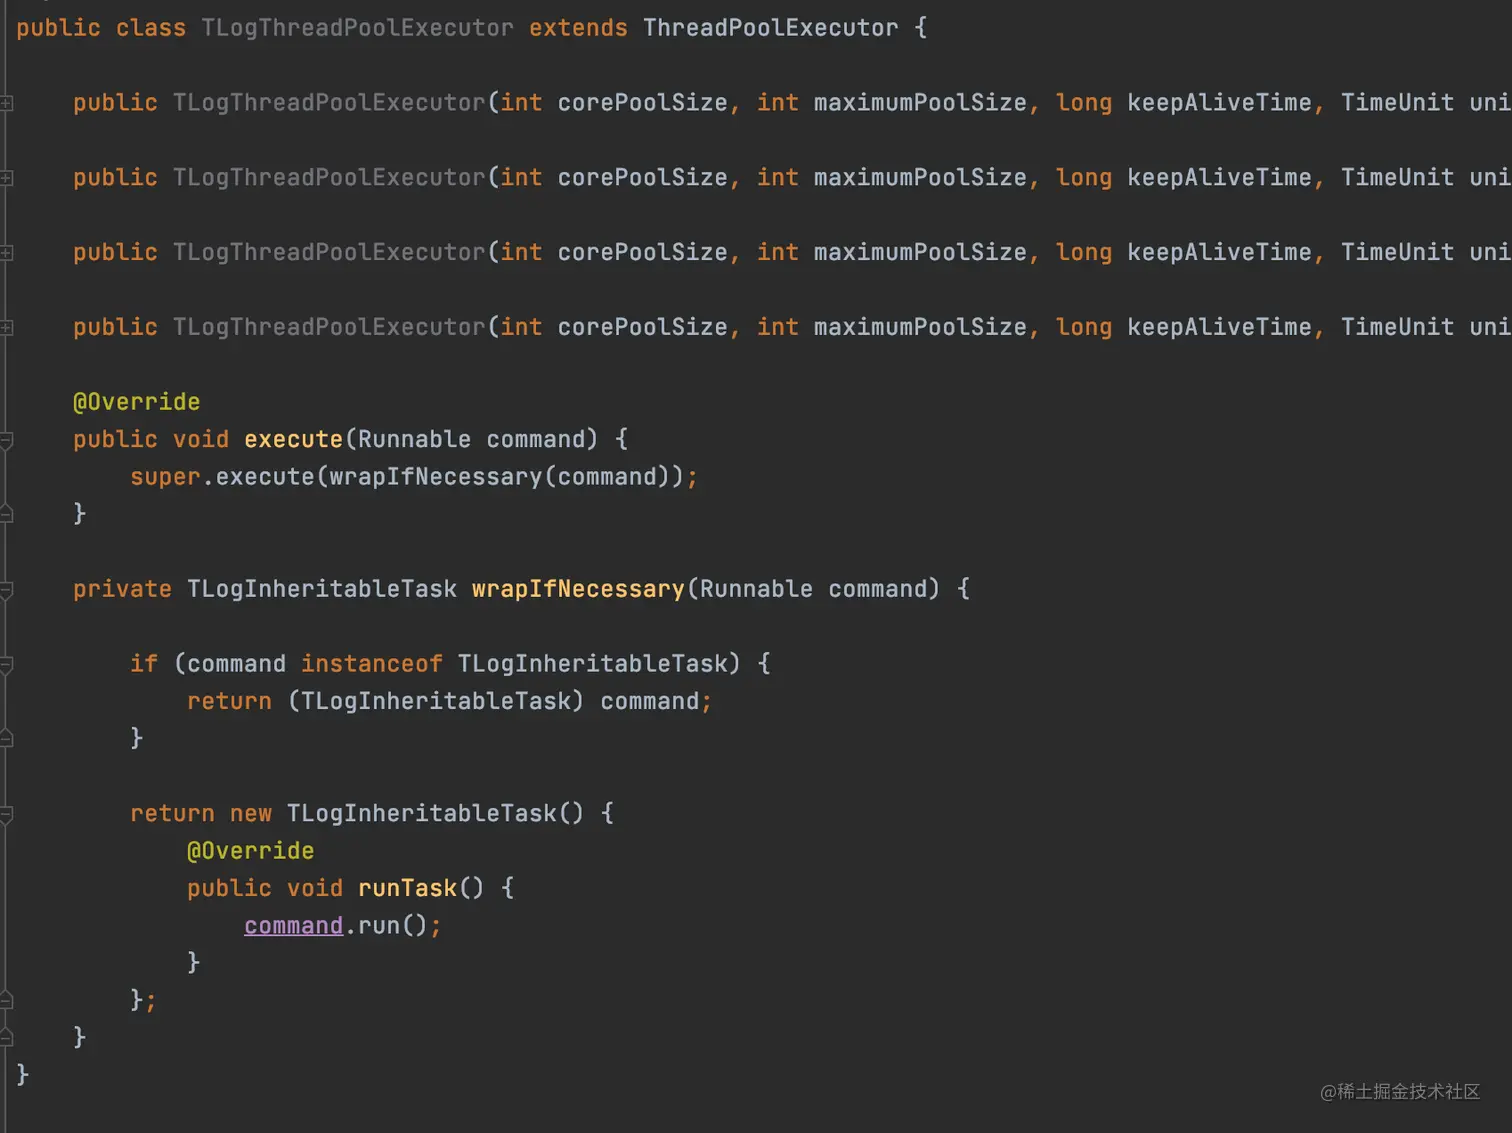Click the @Override annotation above execute

tap(136, 402)
